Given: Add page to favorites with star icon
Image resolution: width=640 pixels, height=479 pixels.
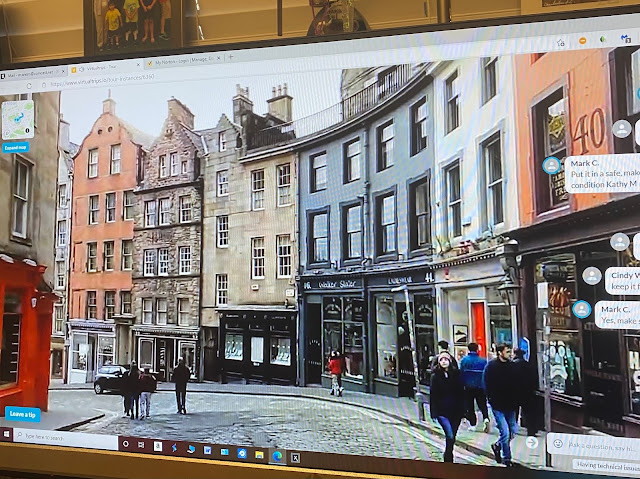Looking at the screenshot, I should pyautogui.click(x=561, y=43).
